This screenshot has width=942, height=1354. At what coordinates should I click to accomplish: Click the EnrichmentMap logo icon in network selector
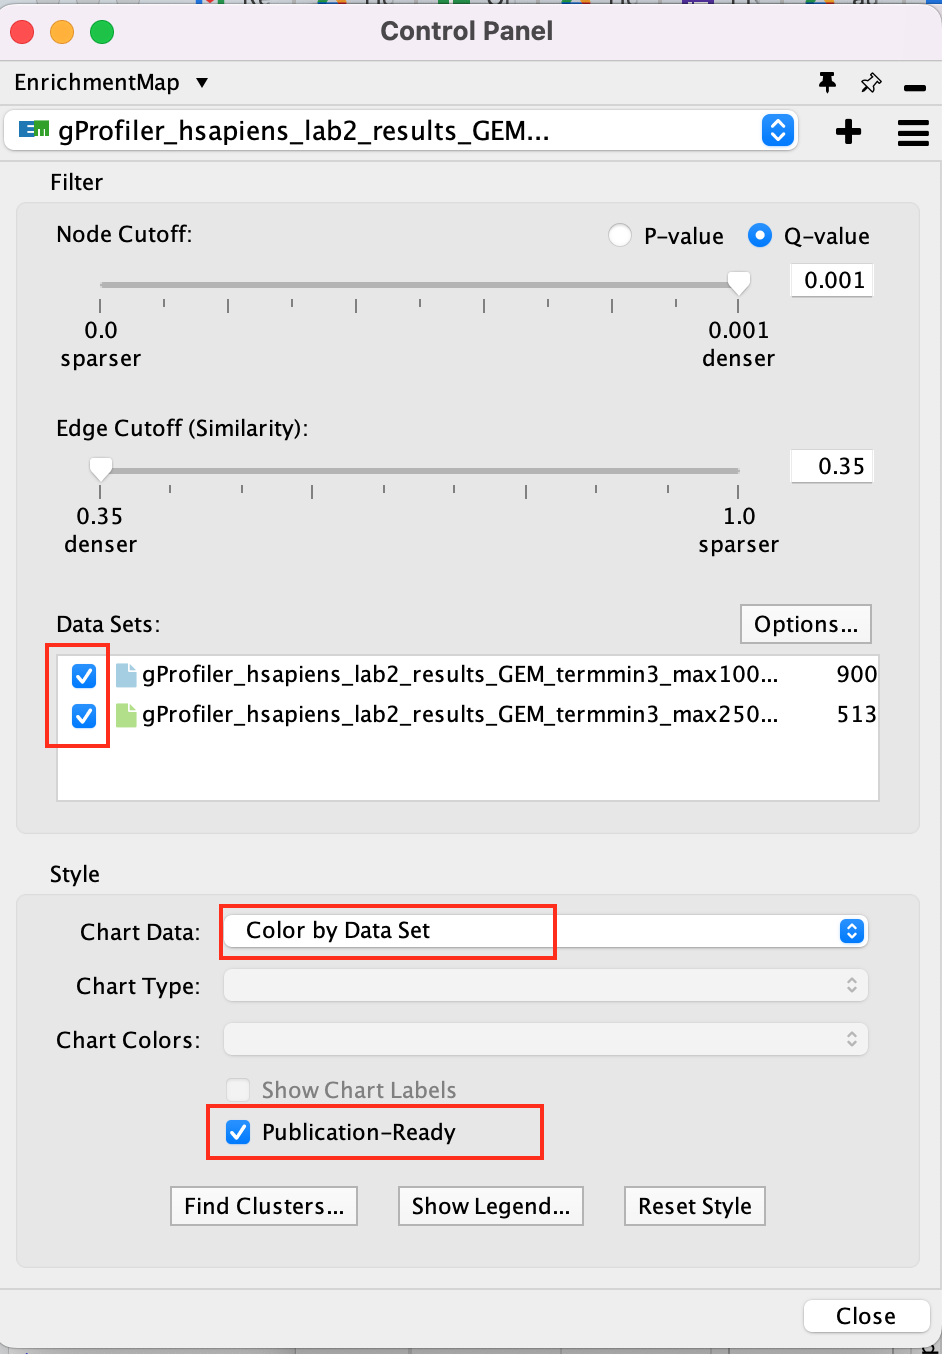34,130
